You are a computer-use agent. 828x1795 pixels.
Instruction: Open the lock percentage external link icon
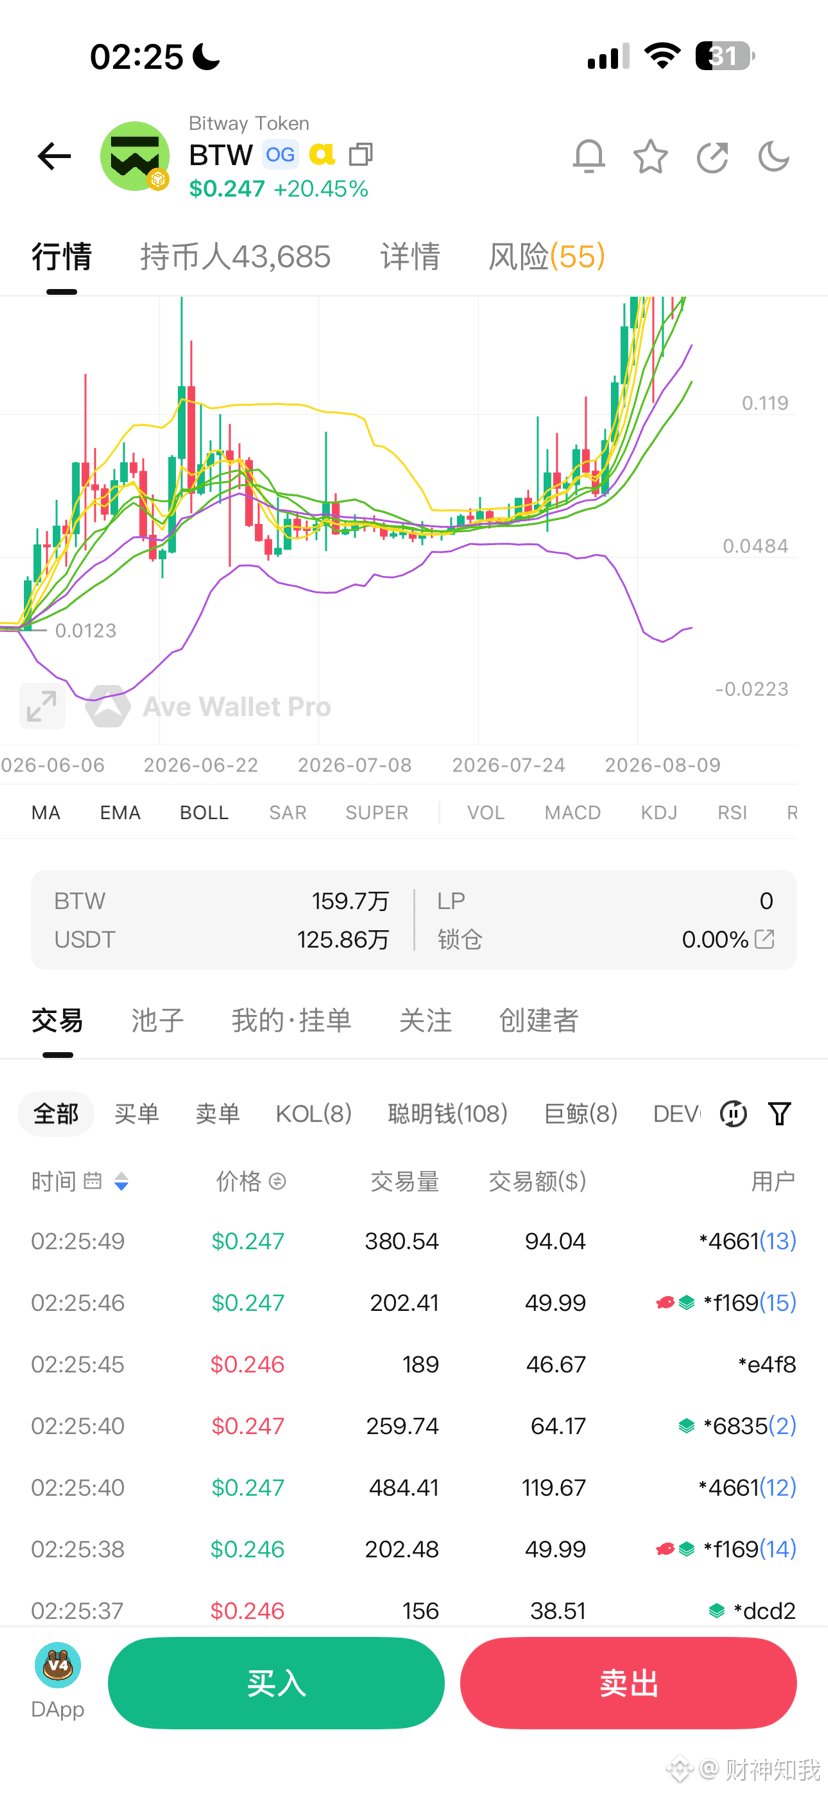(765, 938)
